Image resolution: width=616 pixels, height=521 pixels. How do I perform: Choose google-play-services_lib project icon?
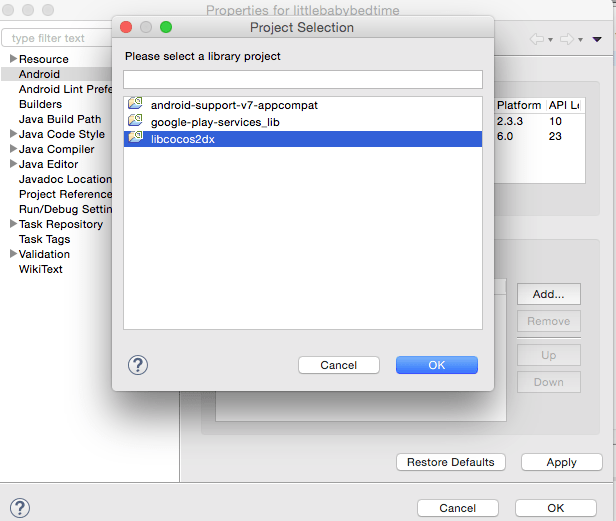point(135,121)
